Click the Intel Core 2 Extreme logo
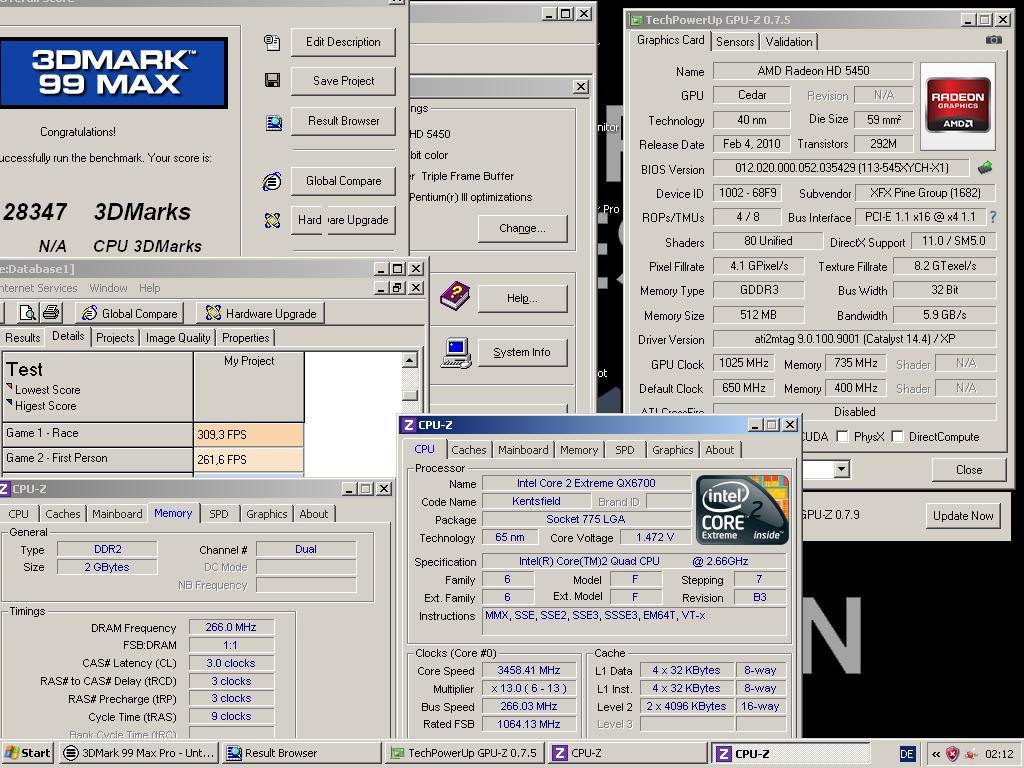Image resolution: width=1024 pixels, height=768 pixels. click(742, 510)
